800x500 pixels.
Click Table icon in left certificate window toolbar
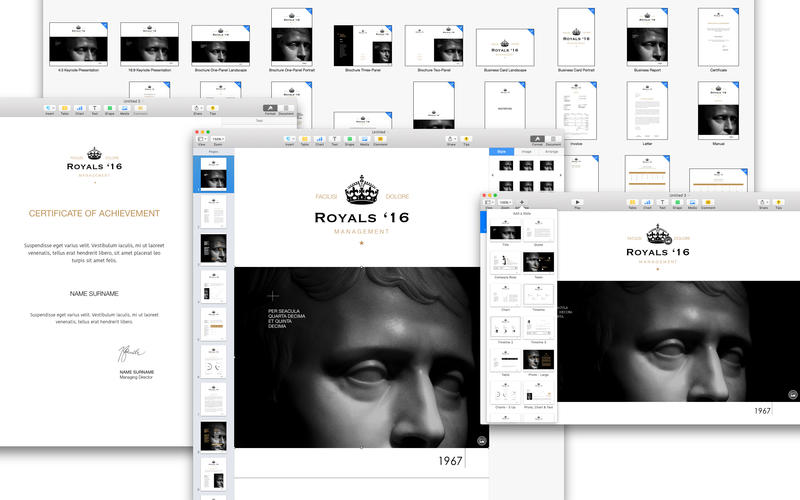pyautogui.click(x=64, y=108)
